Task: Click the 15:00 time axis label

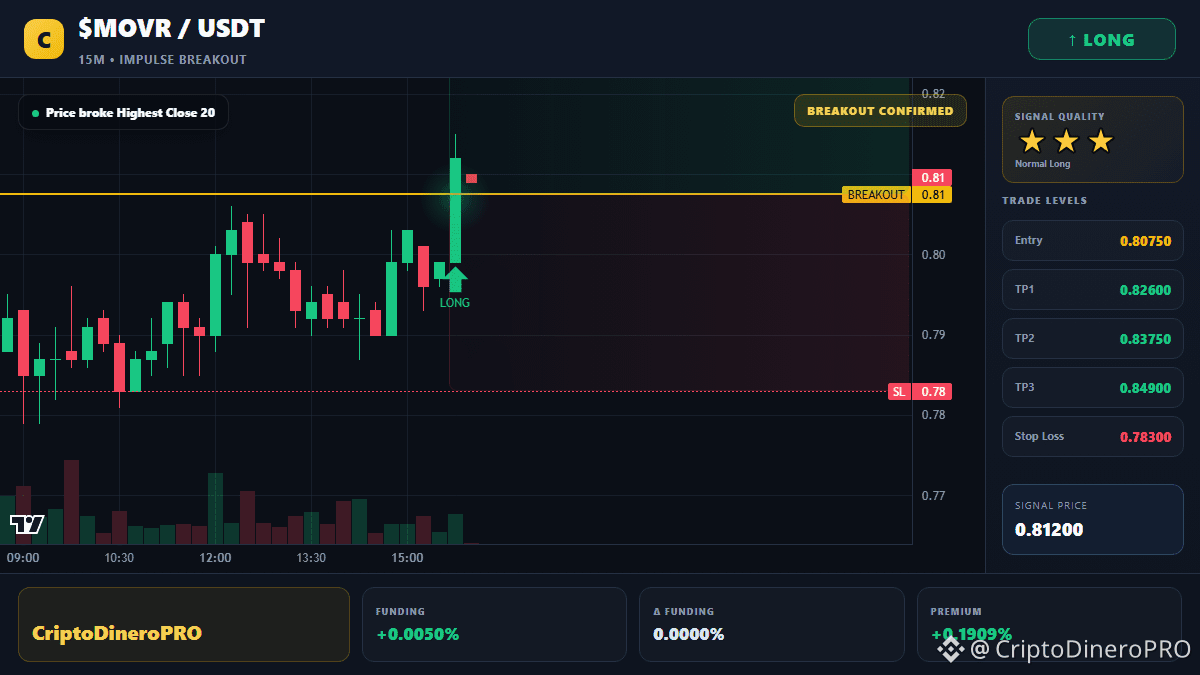Action: tap(407, 558)
